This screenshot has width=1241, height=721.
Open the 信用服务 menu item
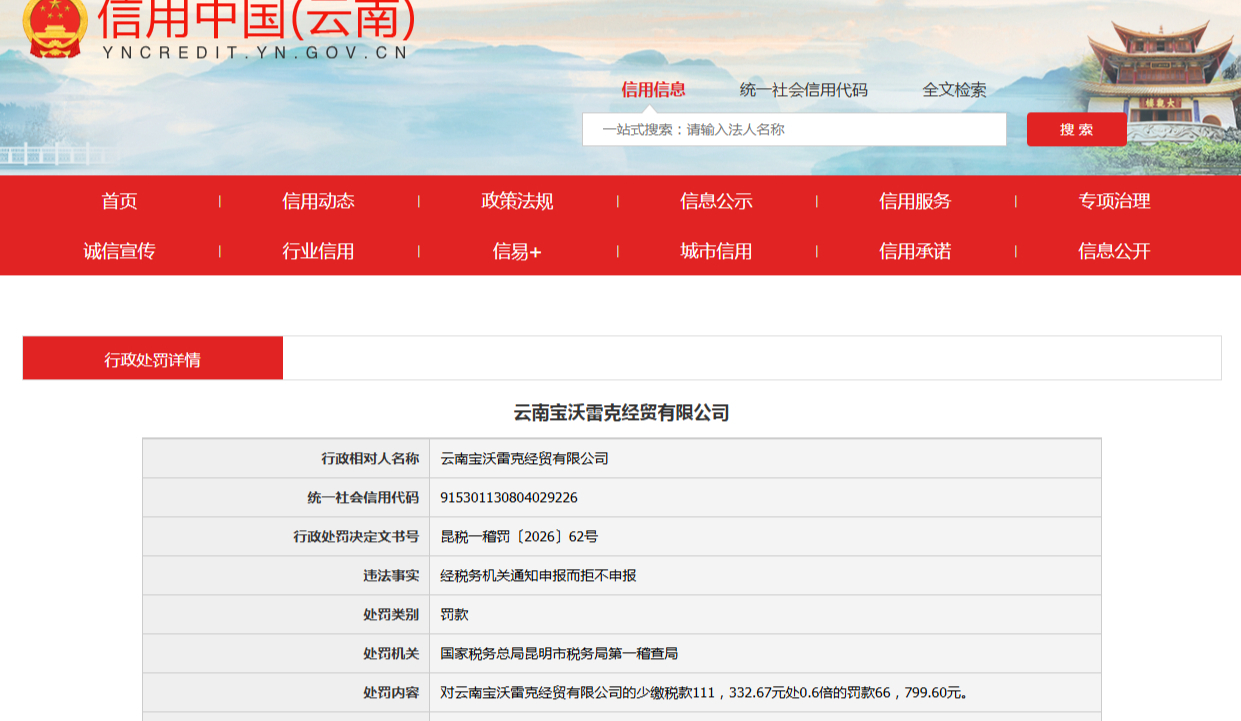[x=915, y=201]
